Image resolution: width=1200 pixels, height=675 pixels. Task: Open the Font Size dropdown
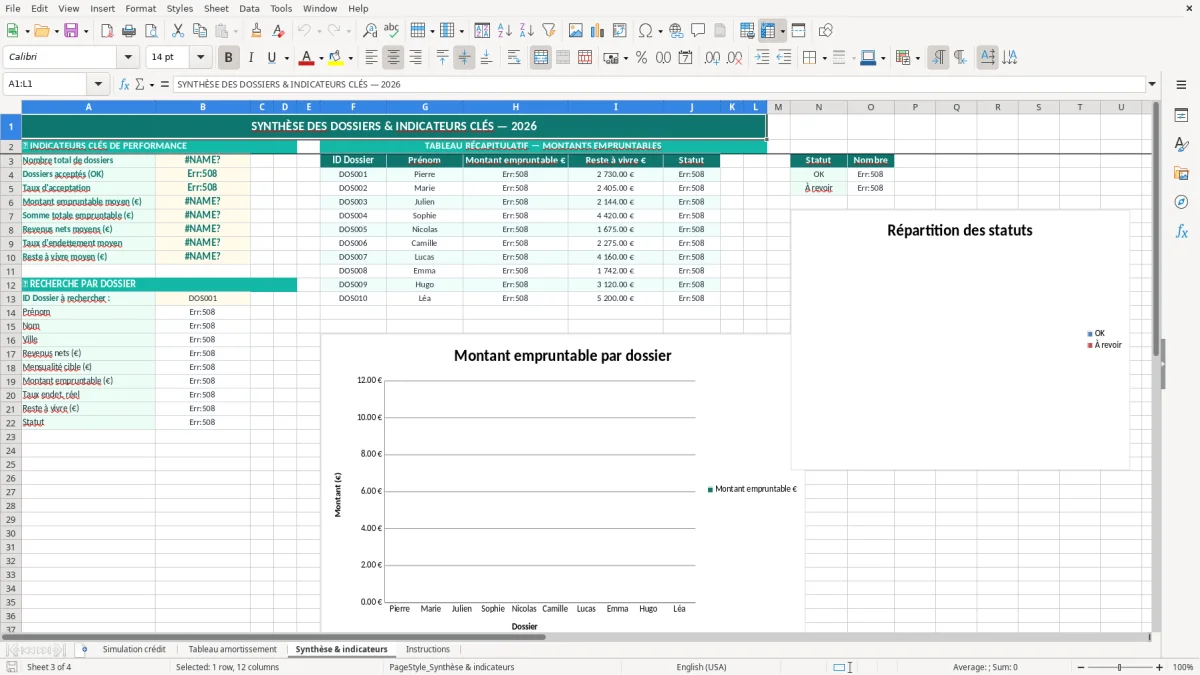(201, 58)
